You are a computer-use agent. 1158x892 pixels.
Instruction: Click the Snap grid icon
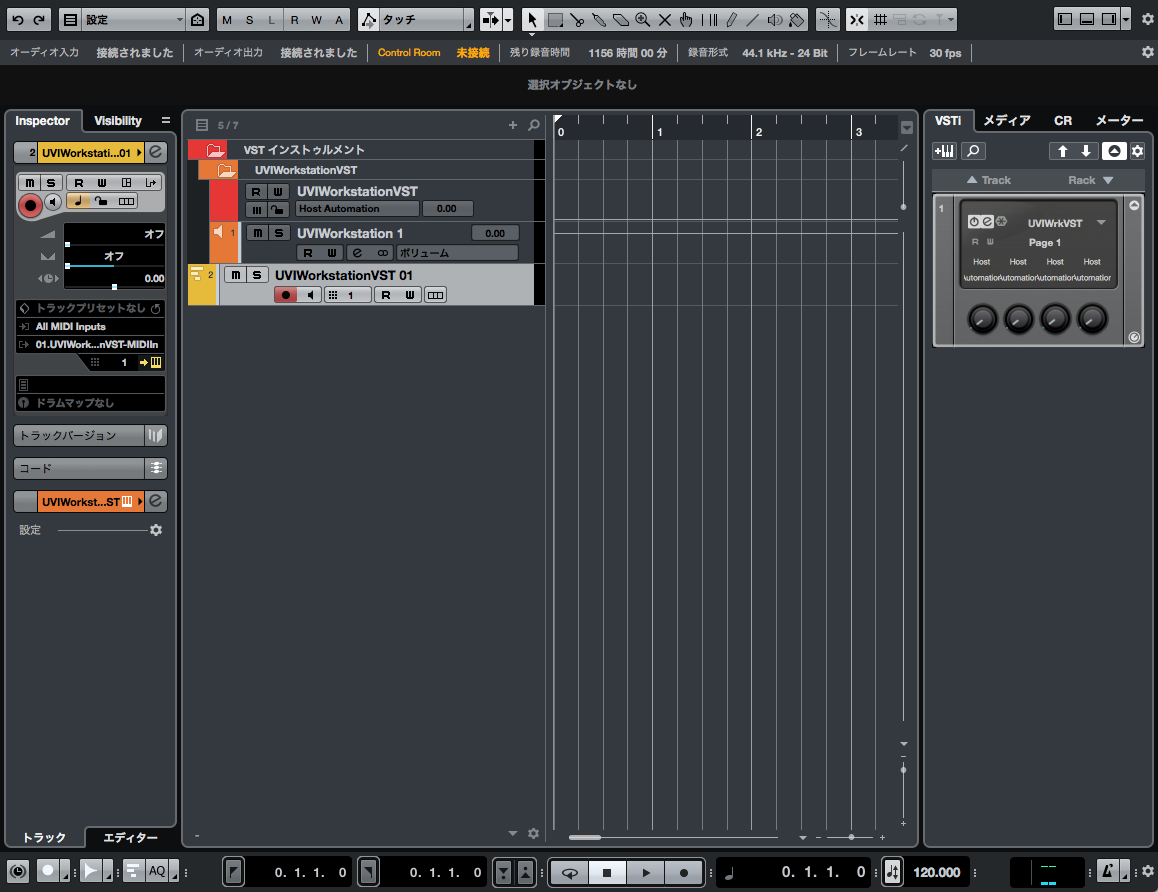click(880, 20)
